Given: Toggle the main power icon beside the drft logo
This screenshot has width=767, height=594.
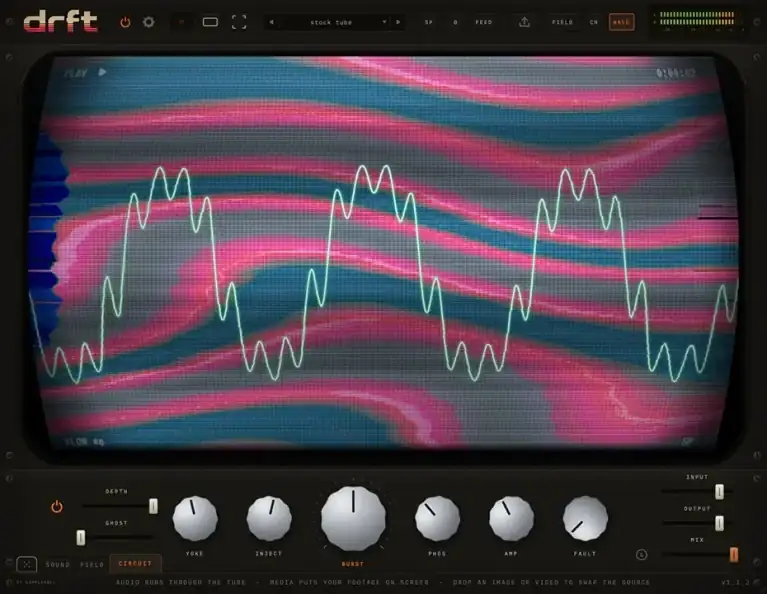Looking at the screenshot, I should pyautogui.click(x=125, y=22).
